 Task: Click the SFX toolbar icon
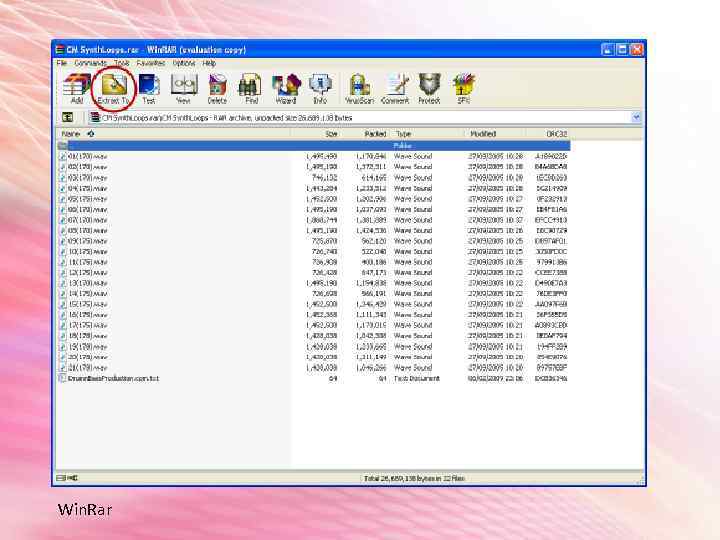[x=464, y=88]
